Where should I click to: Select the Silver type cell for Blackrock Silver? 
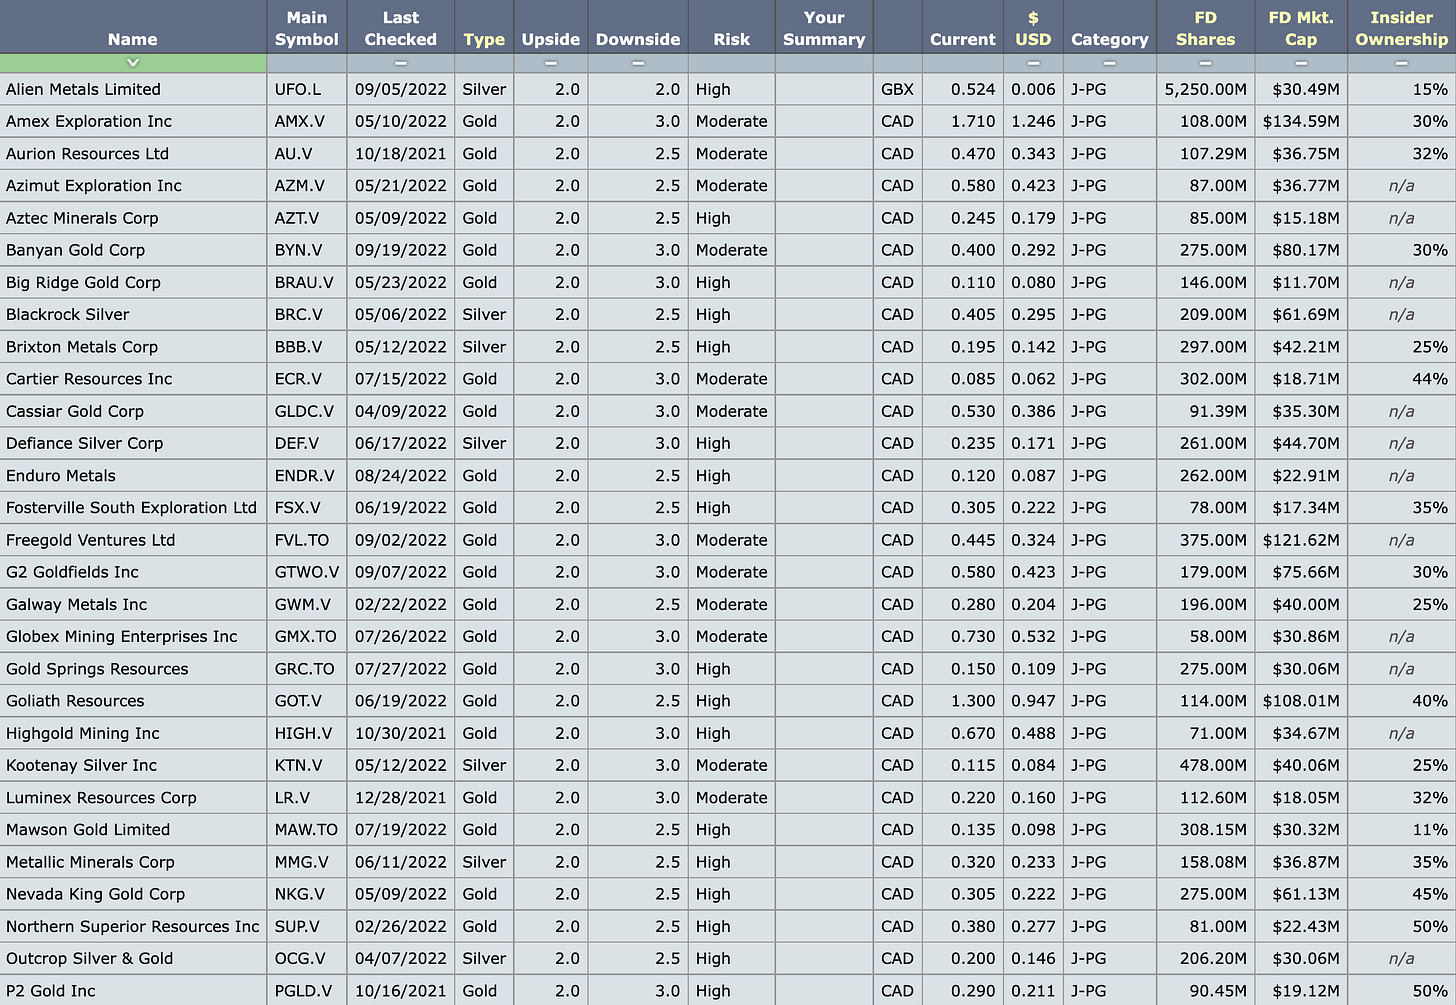pyautogui.click(x=484, y=314)
